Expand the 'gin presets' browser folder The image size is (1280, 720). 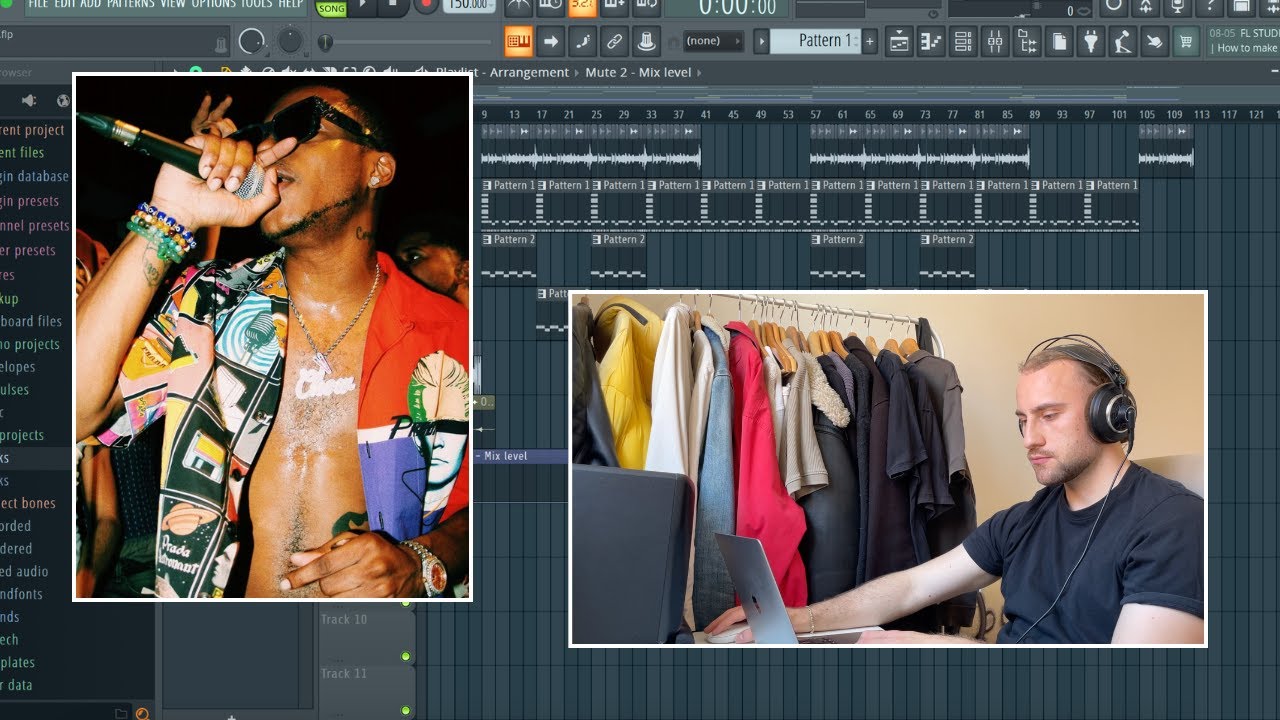tap(30, 201)
